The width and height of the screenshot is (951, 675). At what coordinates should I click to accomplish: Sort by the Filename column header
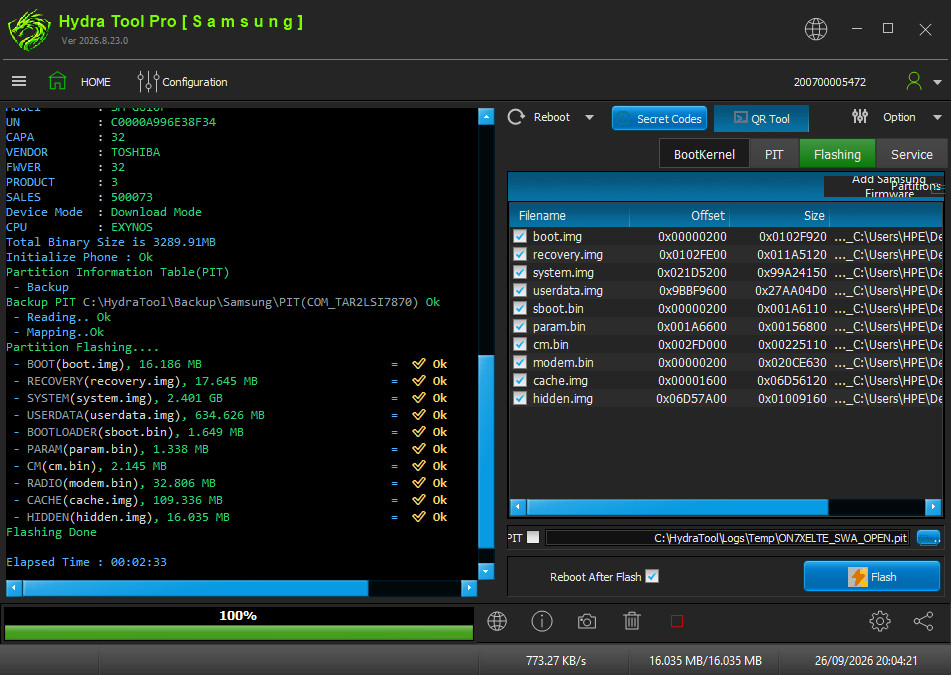(x=570, y=215)
